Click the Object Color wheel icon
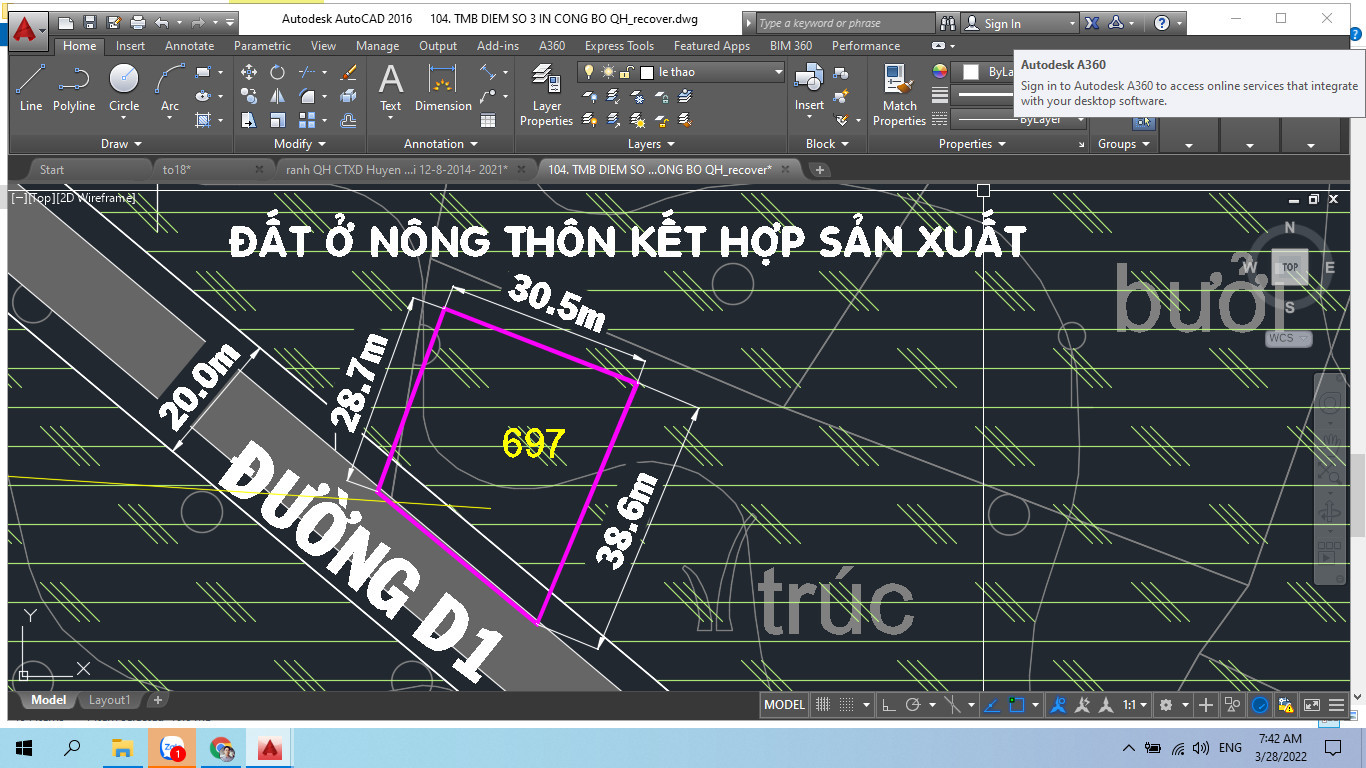Screen dimensions: 1366x768 point(939,71)
